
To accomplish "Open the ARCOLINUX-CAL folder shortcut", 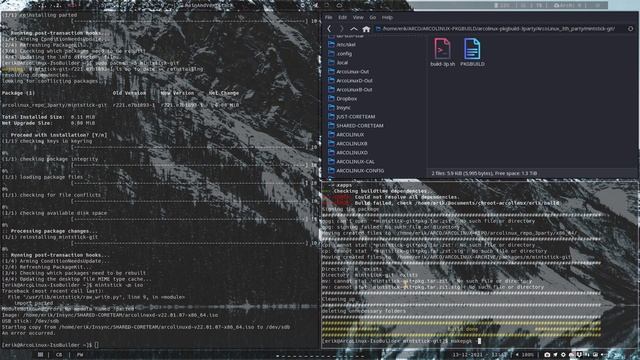I will pos(351,161).
